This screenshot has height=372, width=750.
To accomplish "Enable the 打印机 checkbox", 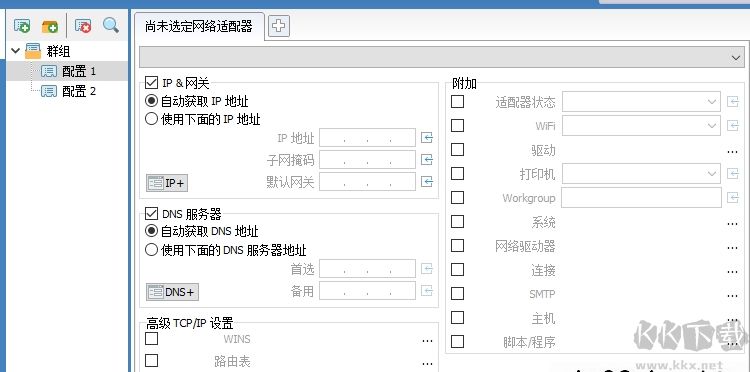I will click(458, 173).
